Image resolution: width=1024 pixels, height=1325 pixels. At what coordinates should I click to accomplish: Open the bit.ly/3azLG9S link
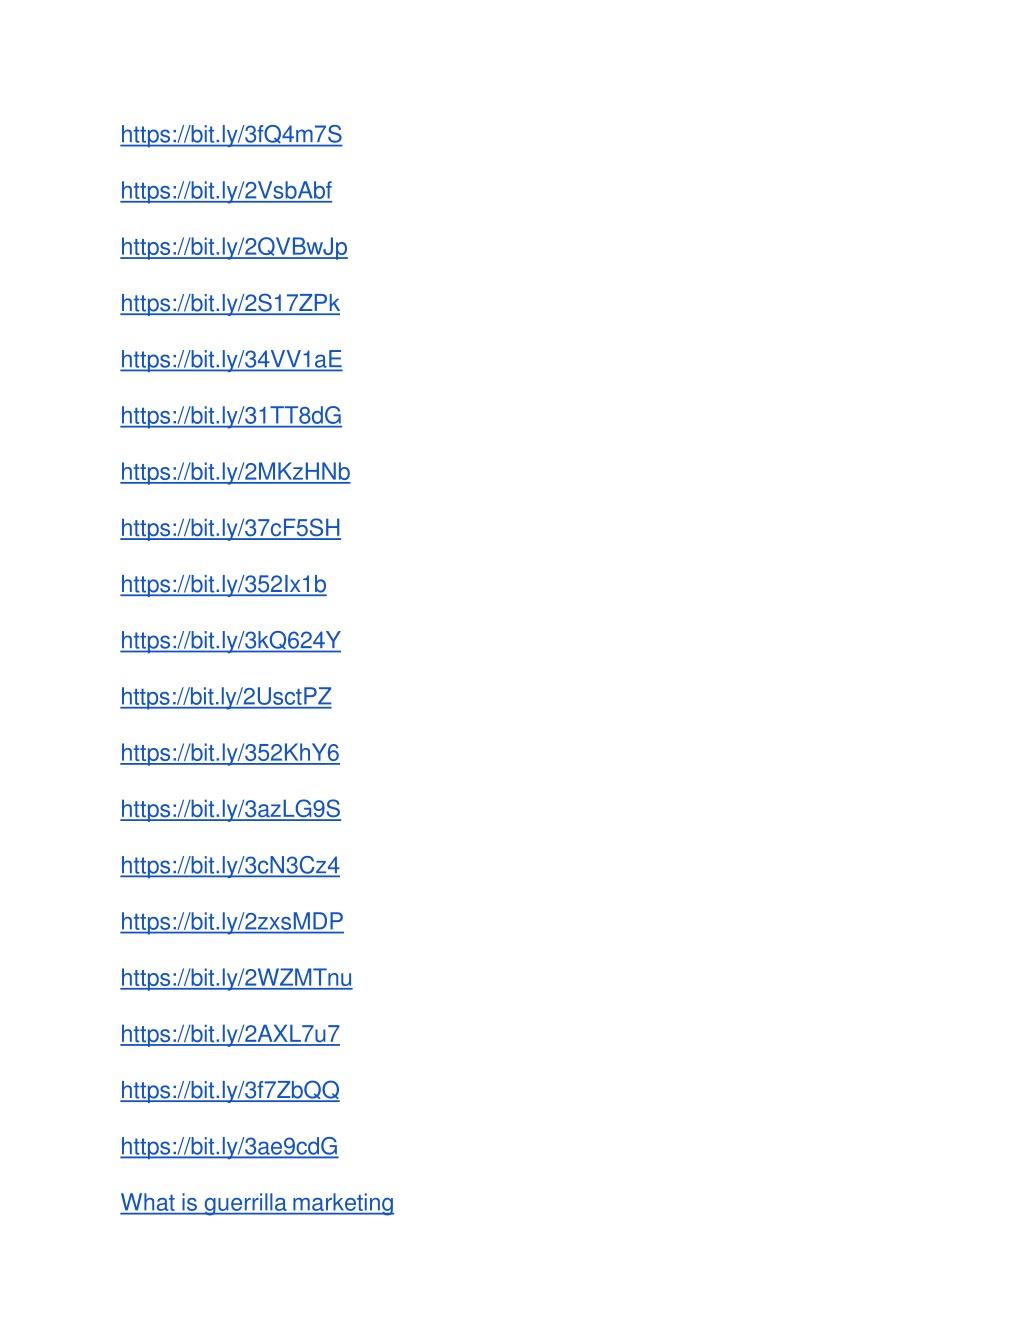[x=231, y=810]
